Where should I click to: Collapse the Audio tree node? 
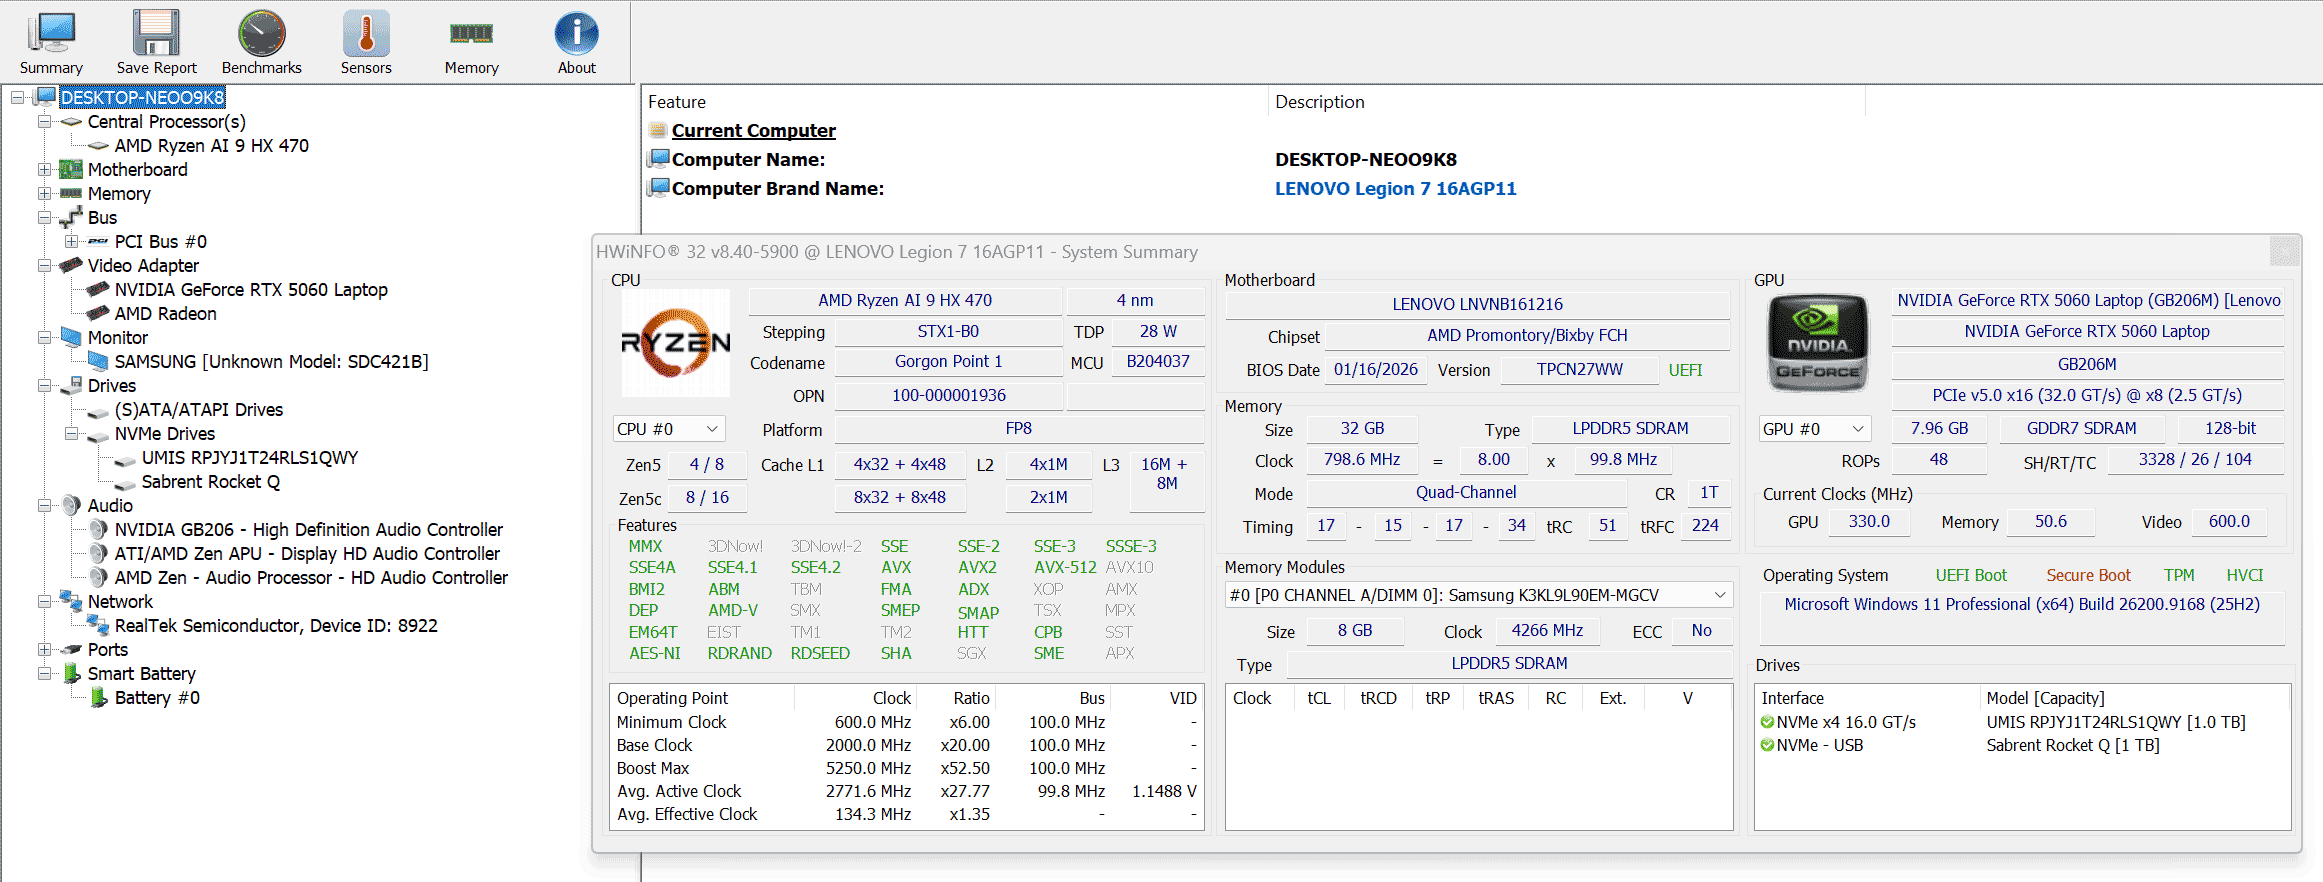(x=44, y=506)
